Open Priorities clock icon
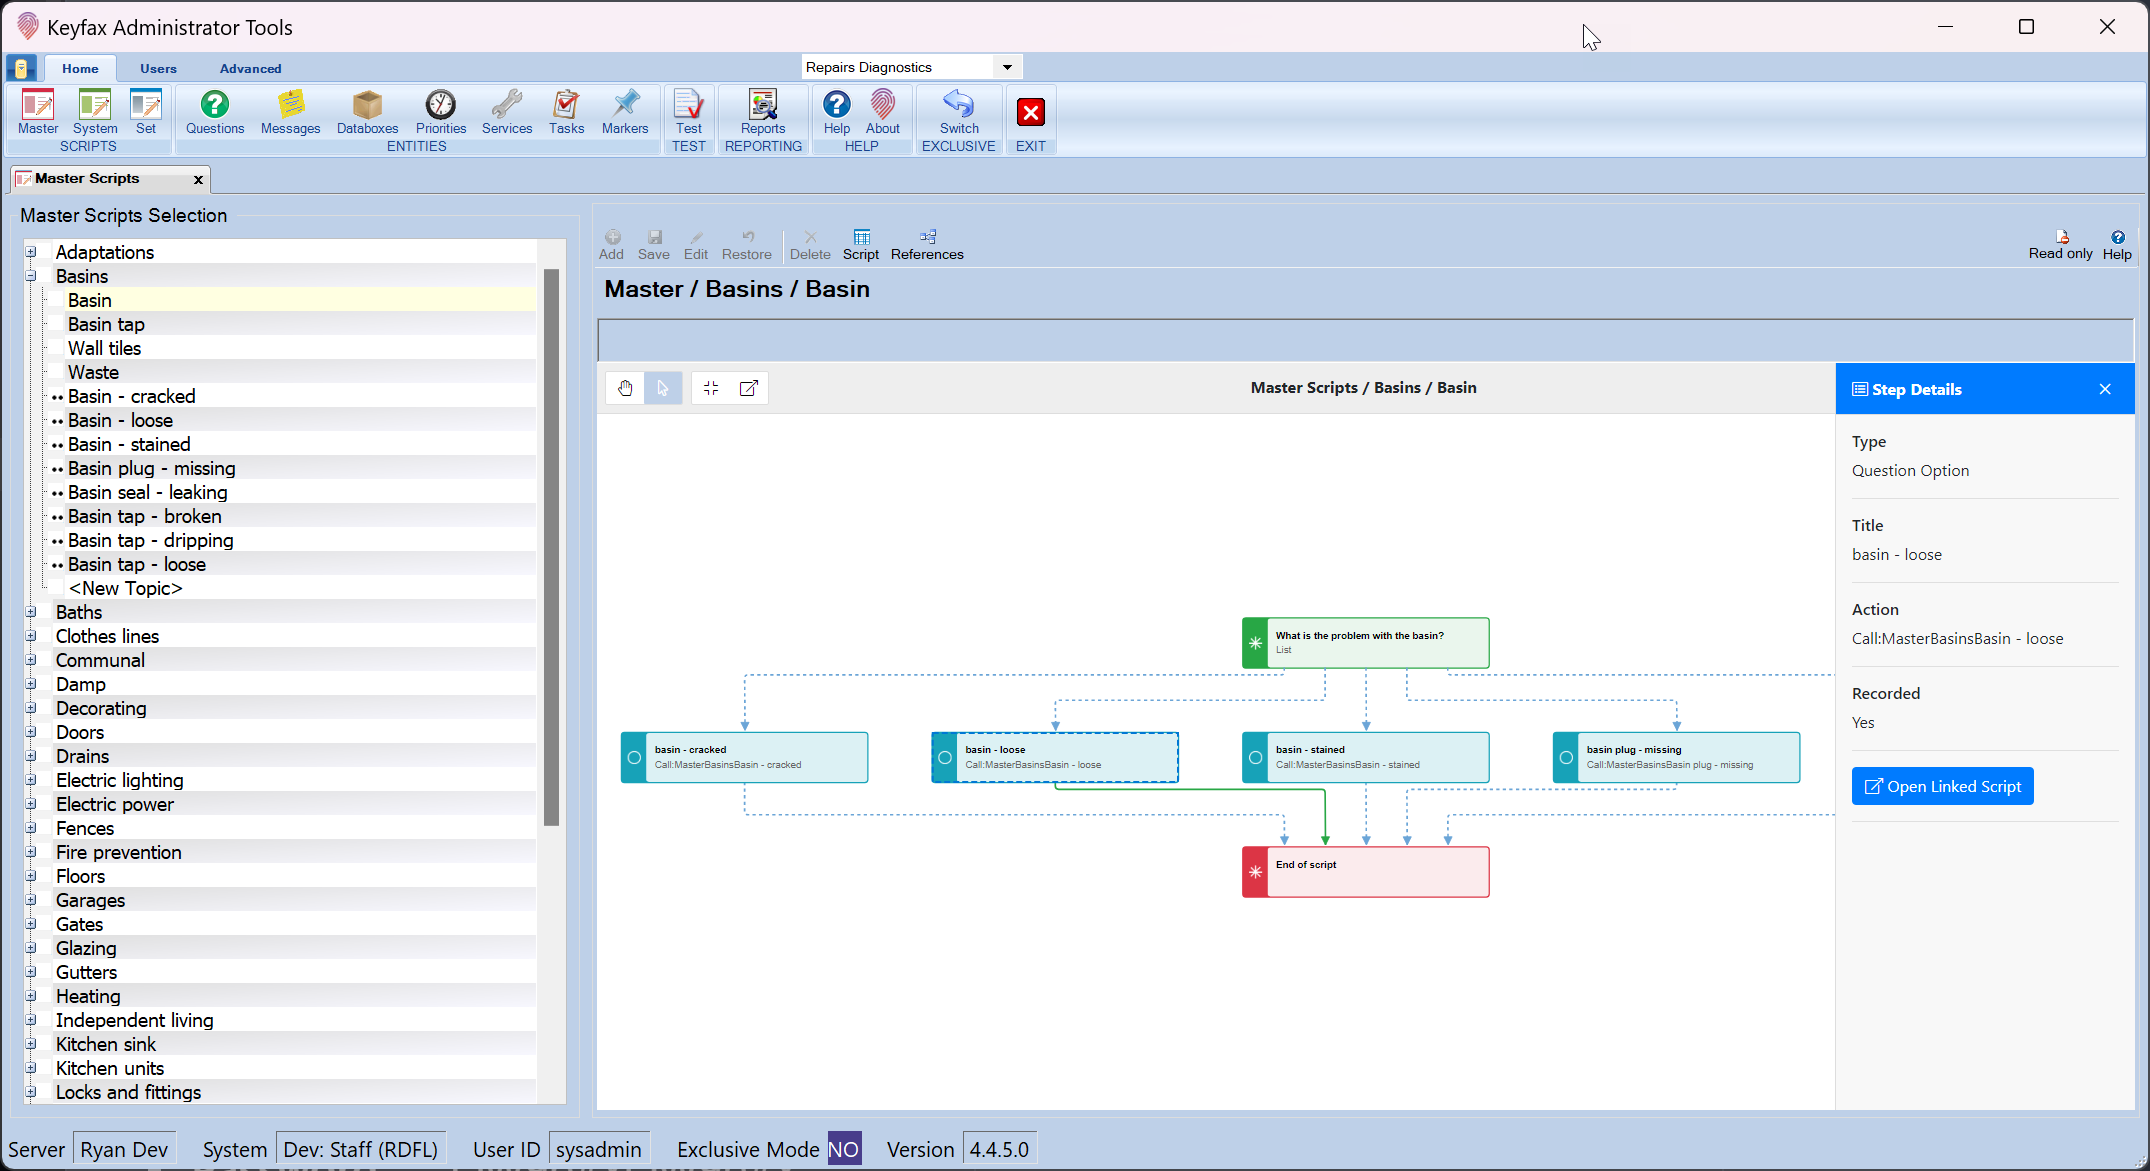Image resolution: width=2150 pixels, height=1171 pixels. point(440,106)
